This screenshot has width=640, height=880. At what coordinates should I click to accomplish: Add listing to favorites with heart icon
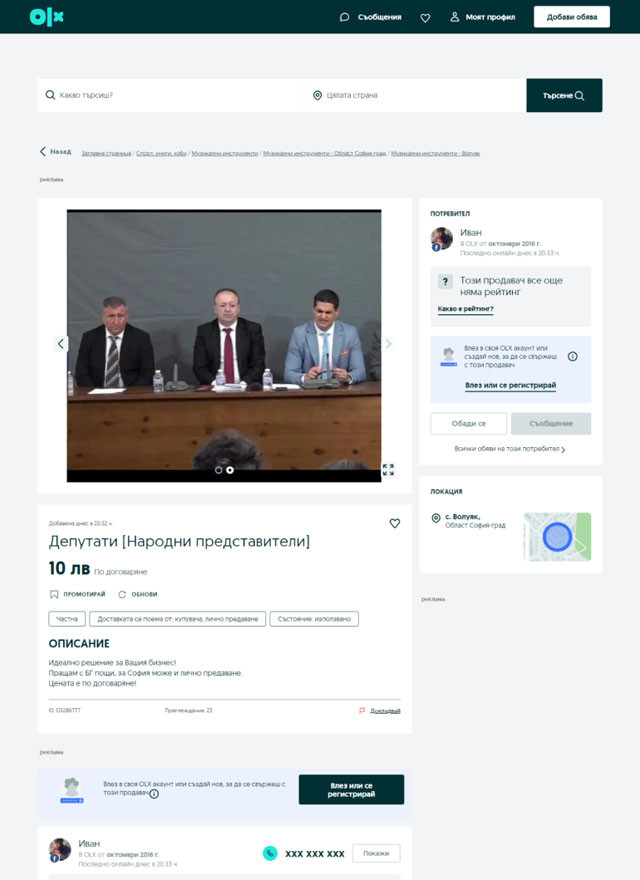click(394, 523)
